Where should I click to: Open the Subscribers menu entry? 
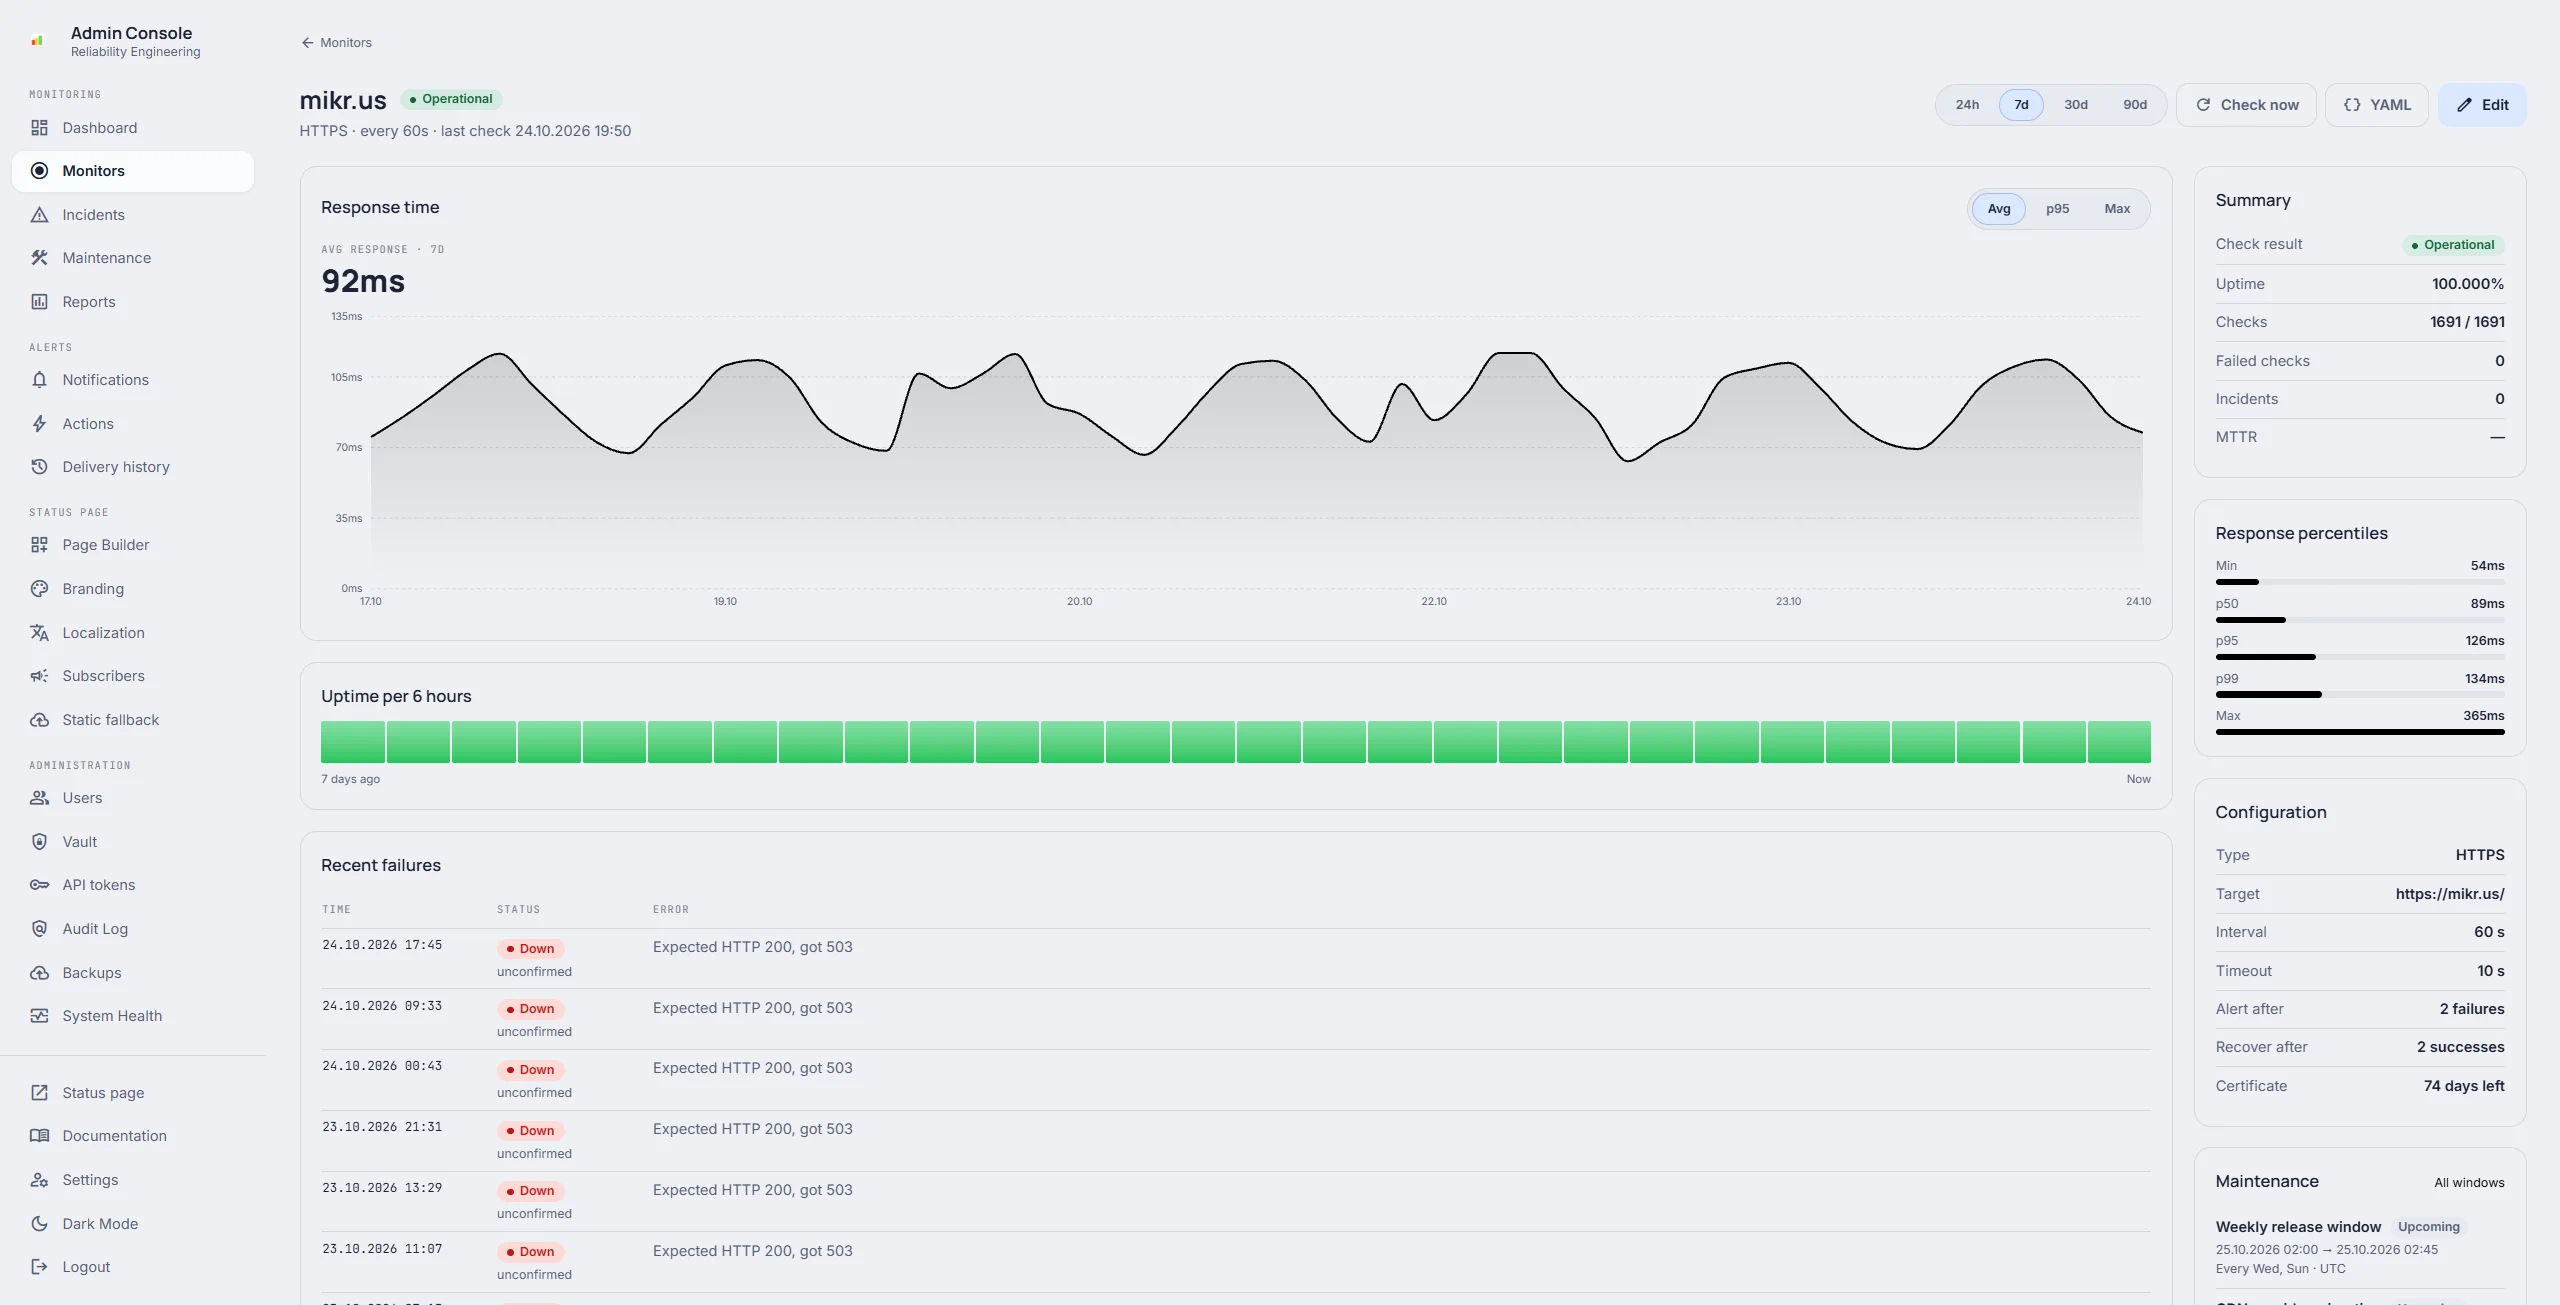[x=133, y=676]
